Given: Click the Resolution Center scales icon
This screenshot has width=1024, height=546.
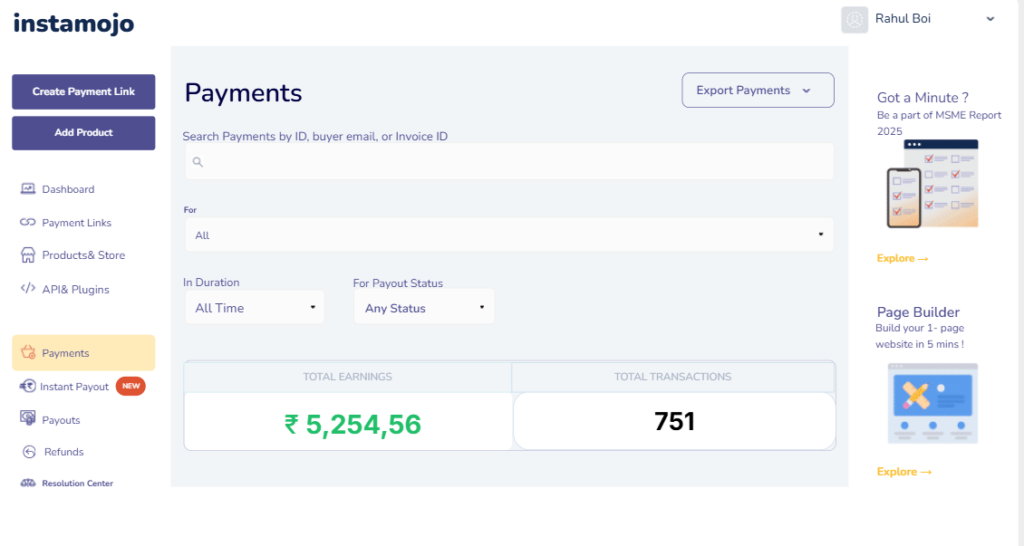Looking at the screenshot, I should [x=28, y=483].
